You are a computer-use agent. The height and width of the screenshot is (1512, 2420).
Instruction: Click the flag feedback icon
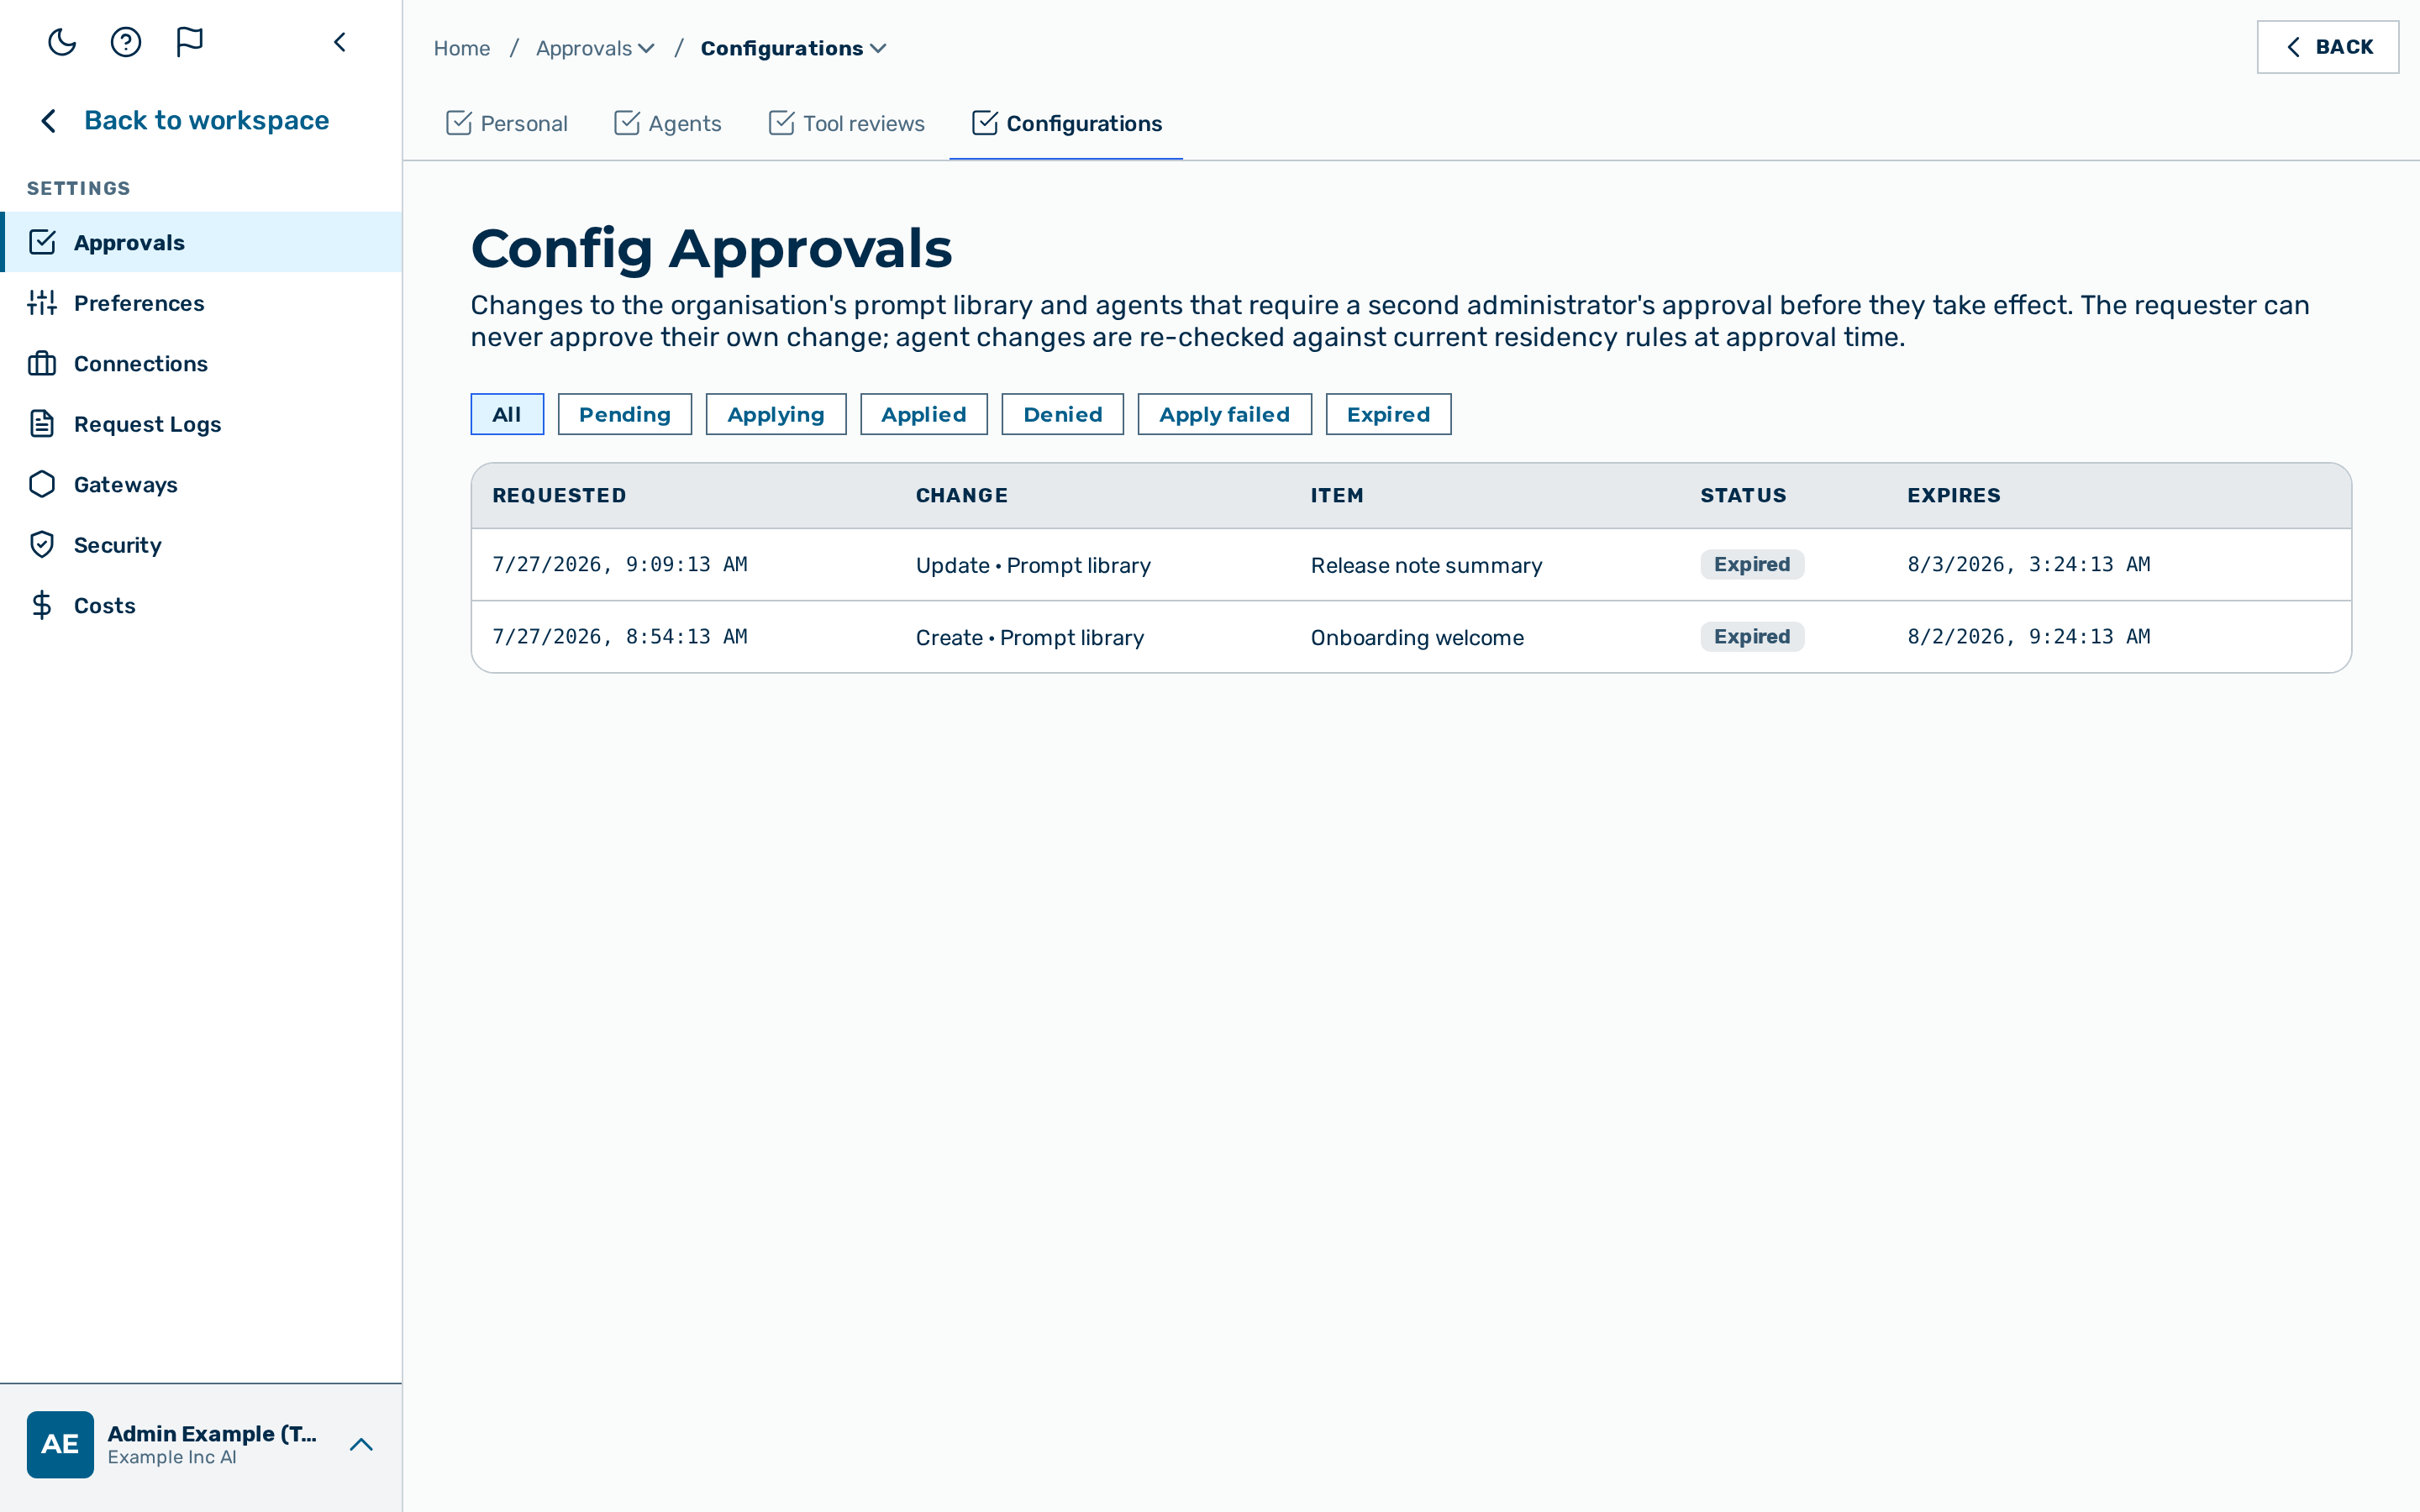tap(190, 42)
